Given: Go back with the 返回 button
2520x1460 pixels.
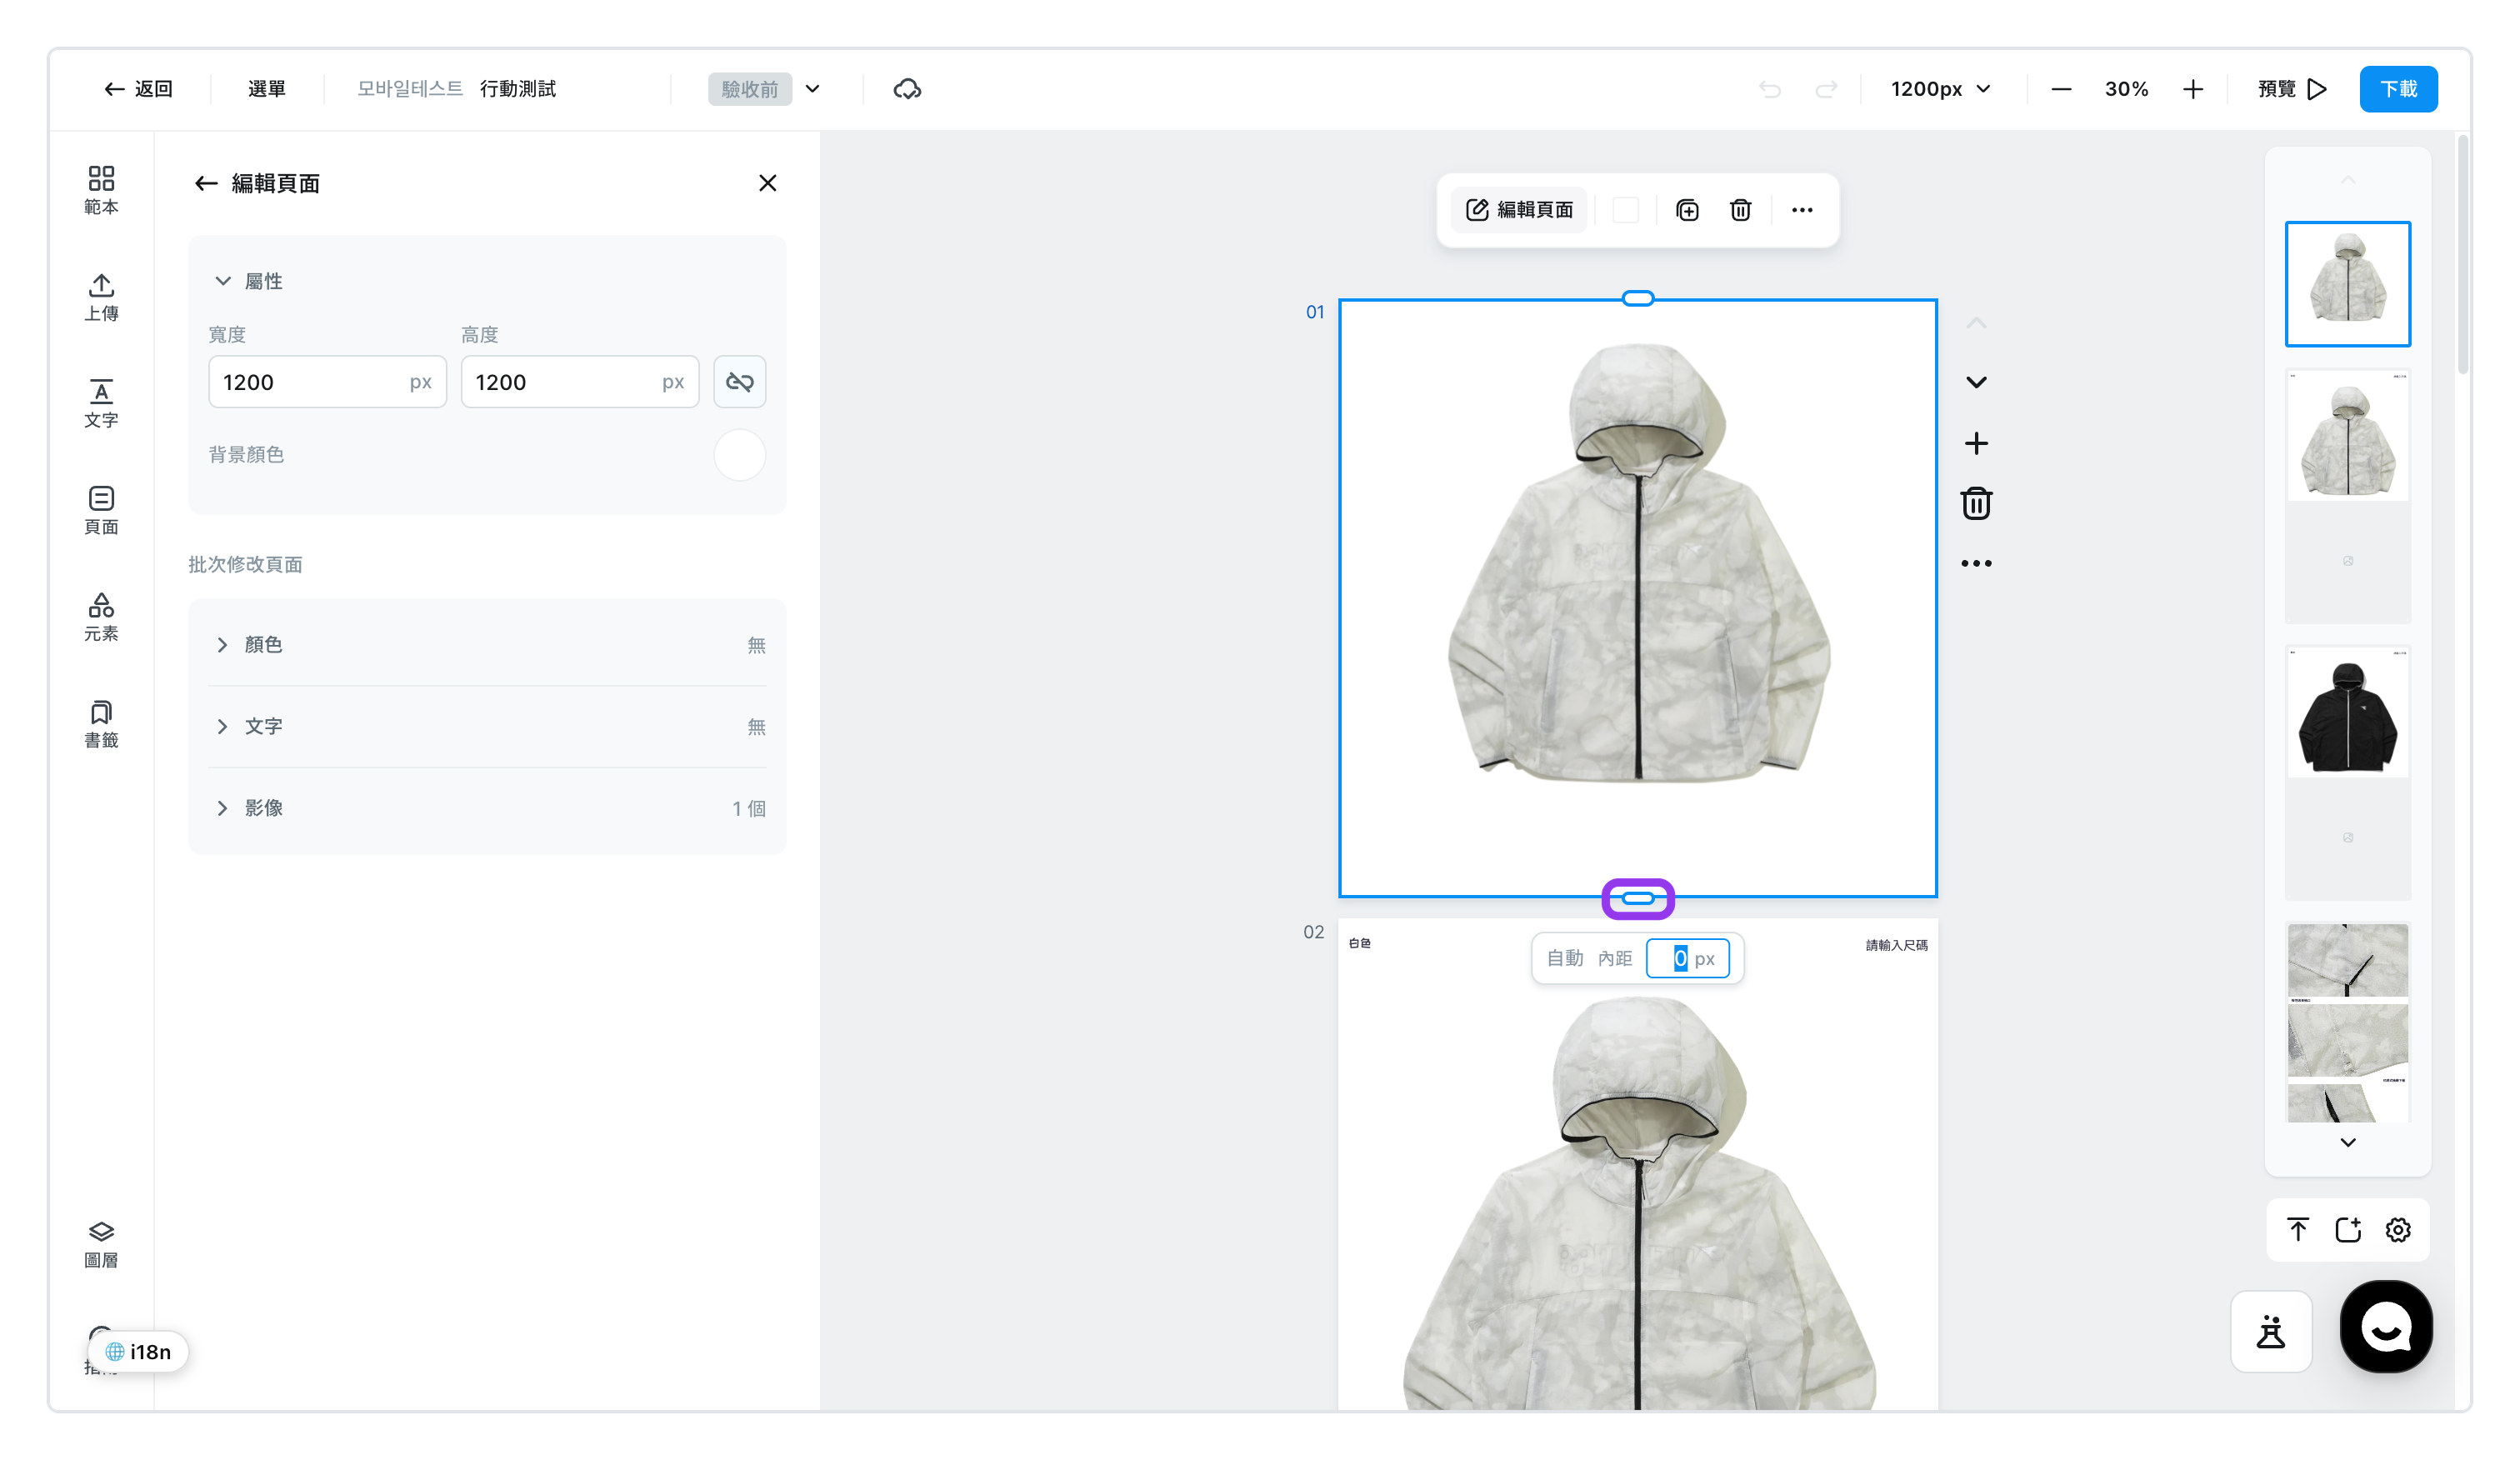Looking at the screenshot, I should 139,89.
